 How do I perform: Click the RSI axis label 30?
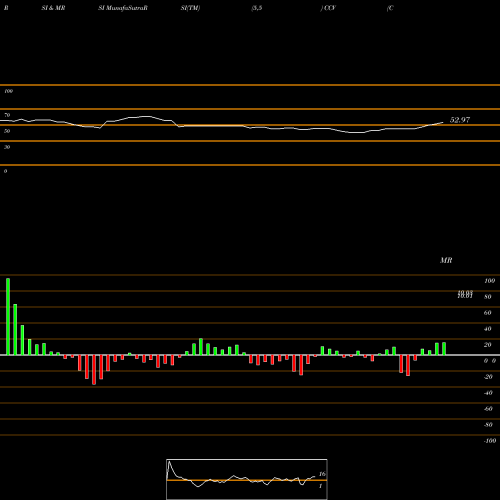coord(7,147)
